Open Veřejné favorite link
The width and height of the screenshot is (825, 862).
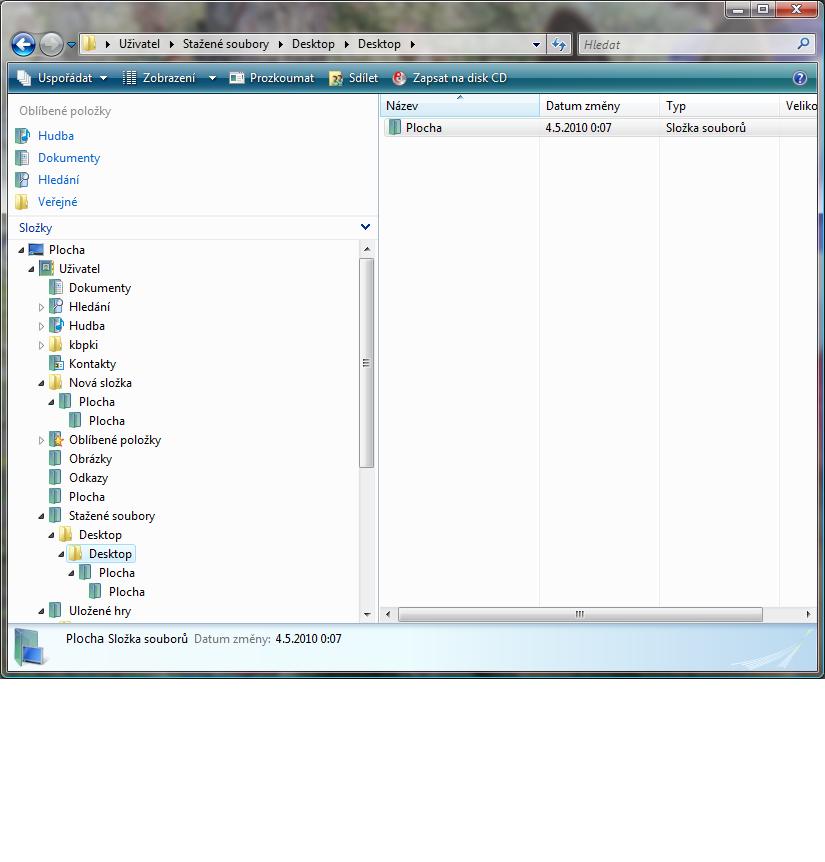click(x=57, y=202)
